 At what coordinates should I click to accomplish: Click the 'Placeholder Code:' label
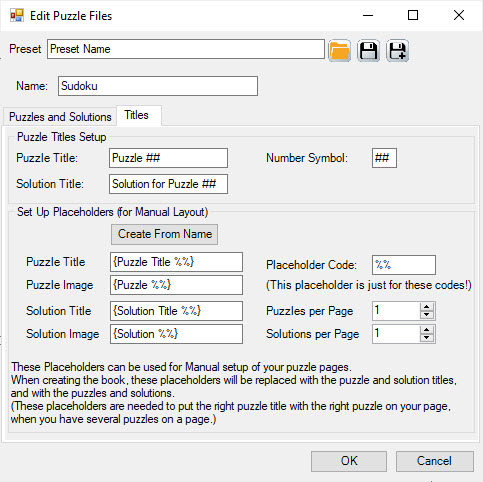click(311, 265)
